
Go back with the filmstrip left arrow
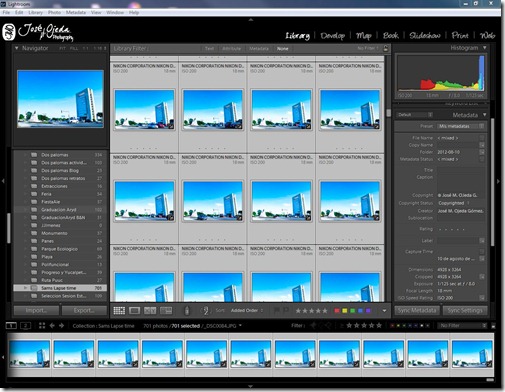point(52,326)
